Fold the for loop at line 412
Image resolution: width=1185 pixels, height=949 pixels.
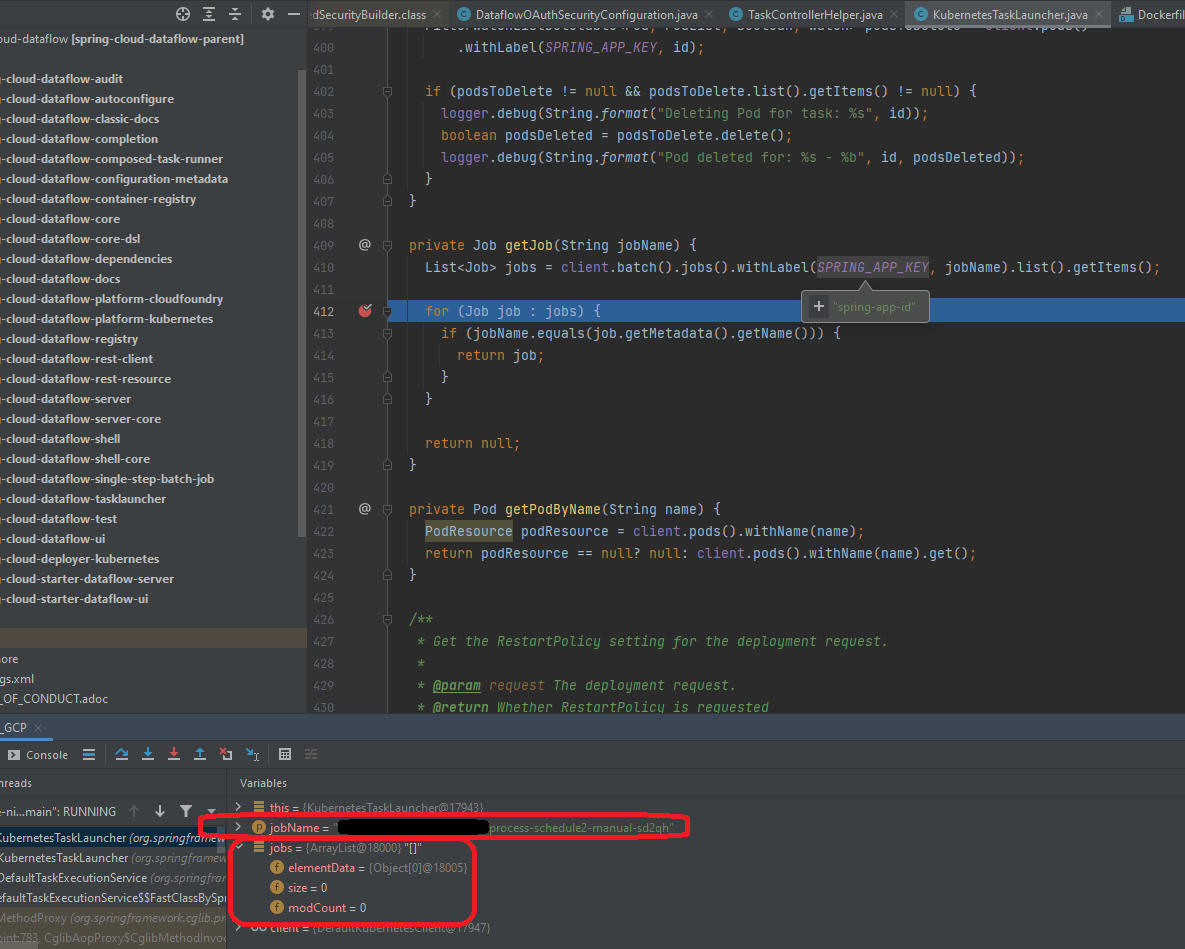point(387,311)
